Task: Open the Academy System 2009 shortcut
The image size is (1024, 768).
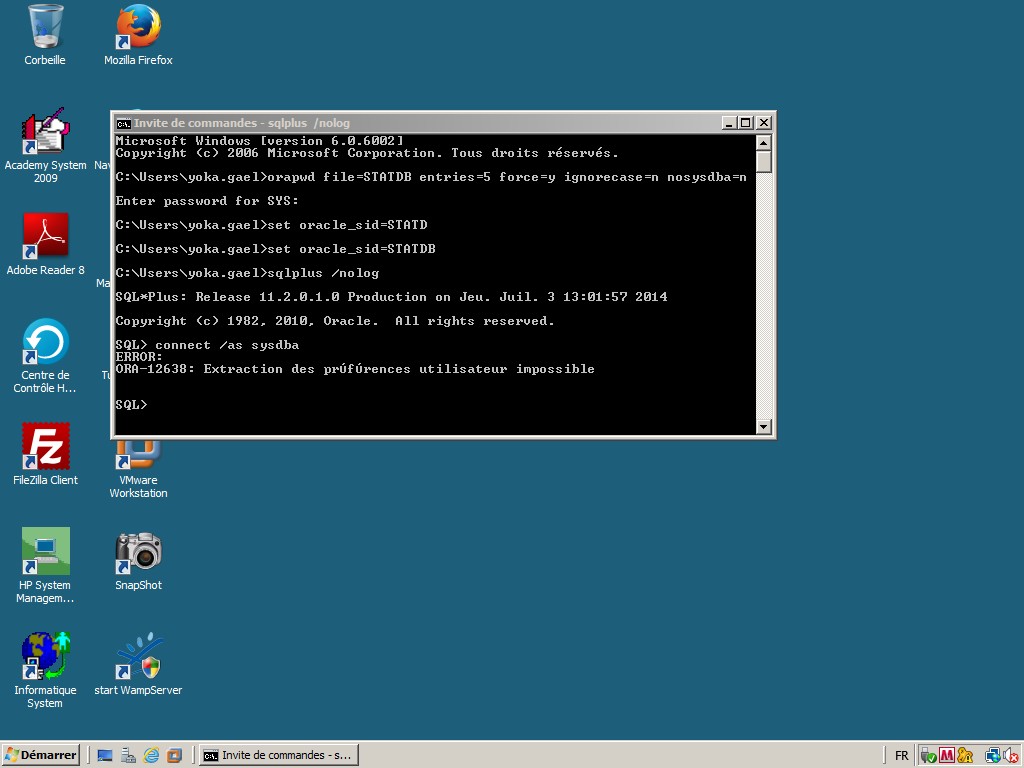Action: click(x=45, y=134)
